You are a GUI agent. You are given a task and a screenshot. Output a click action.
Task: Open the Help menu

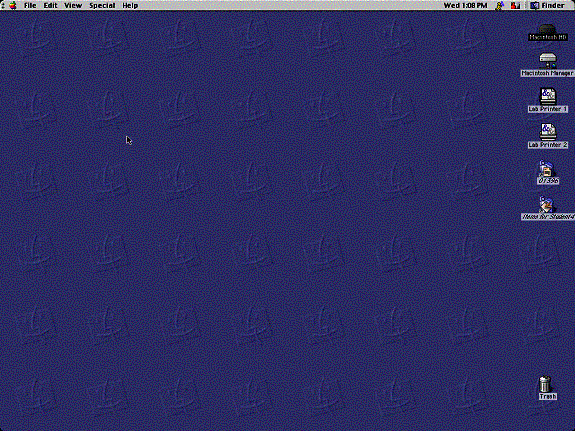click(130, 5)
